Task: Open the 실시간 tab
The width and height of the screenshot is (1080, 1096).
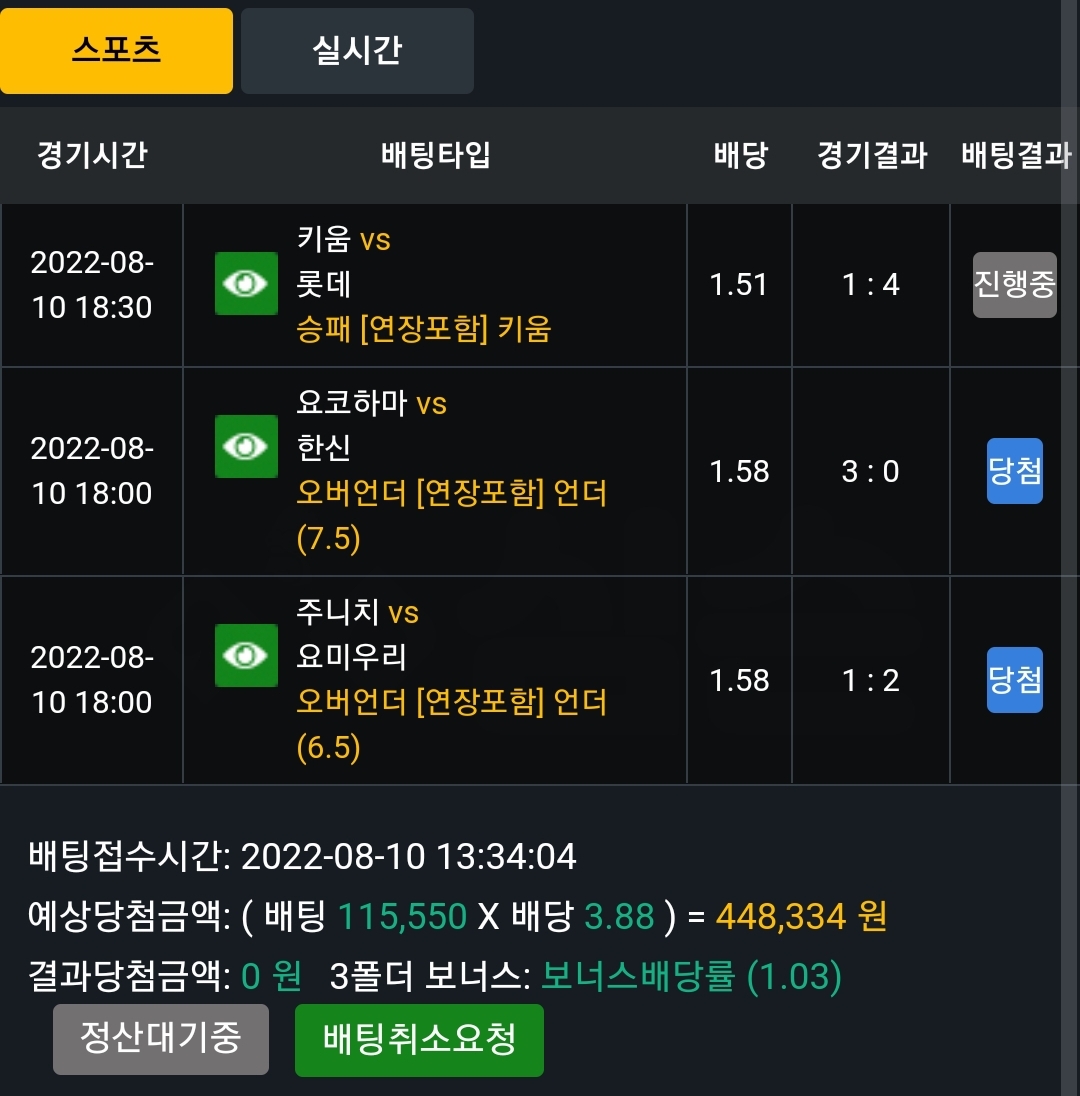Action: [x=357, y=51]
